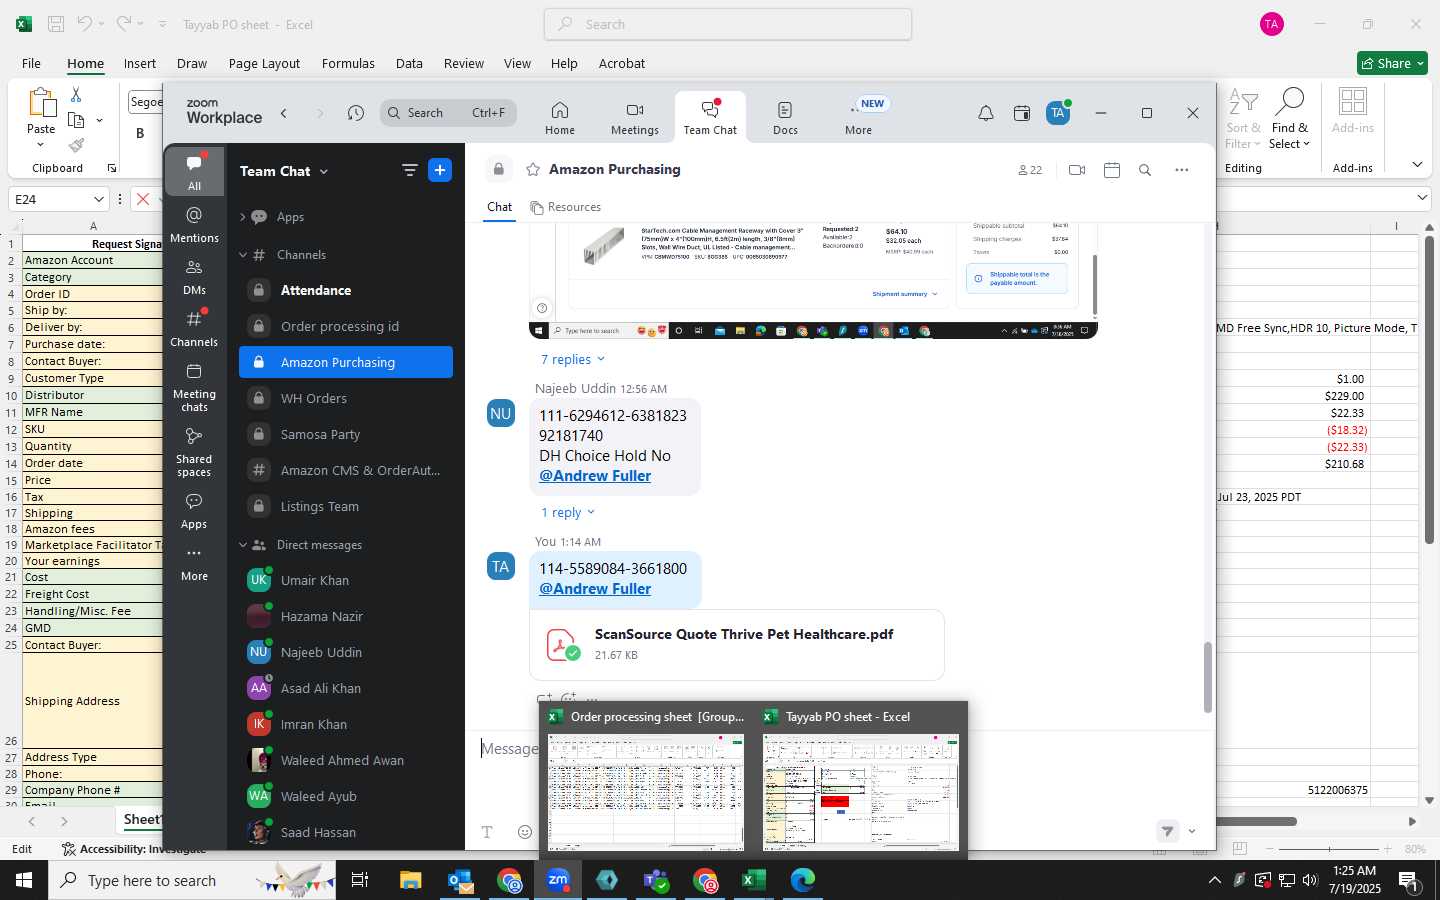The width and height of the screenshot is (1440, 900).
Task: Open the Team Chat filter icon
Action: point(409,170)
